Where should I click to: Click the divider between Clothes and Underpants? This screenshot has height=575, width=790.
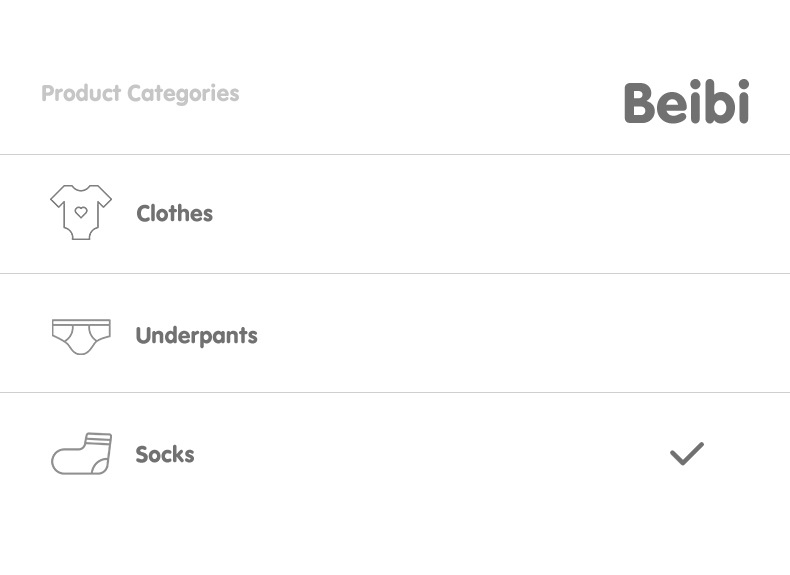395,273
